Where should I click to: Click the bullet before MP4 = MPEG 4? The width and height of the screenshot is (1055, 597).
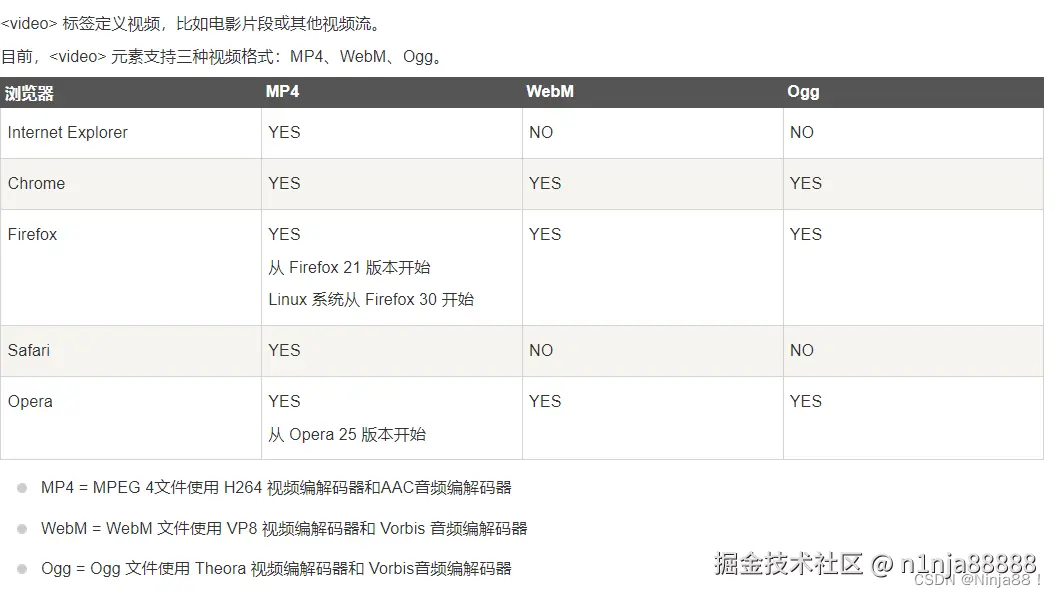pyautogui.click(x=22, y=488)
